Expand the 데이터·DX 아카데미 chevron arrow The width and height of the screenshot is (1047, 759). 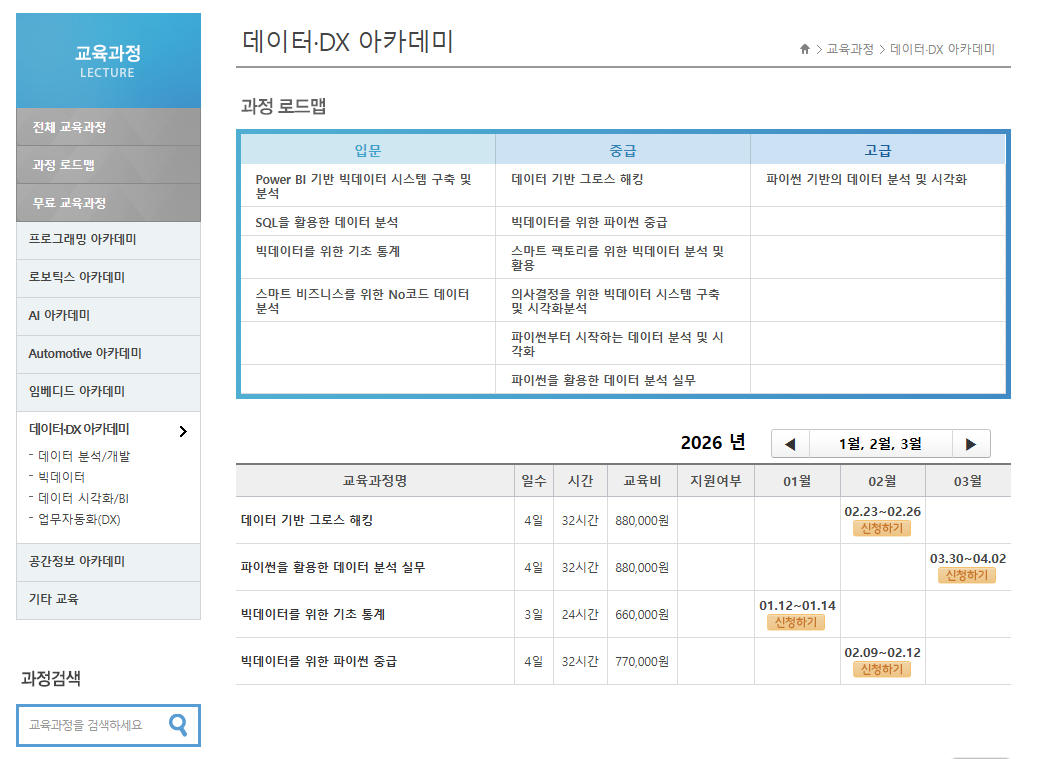[182, 431]
